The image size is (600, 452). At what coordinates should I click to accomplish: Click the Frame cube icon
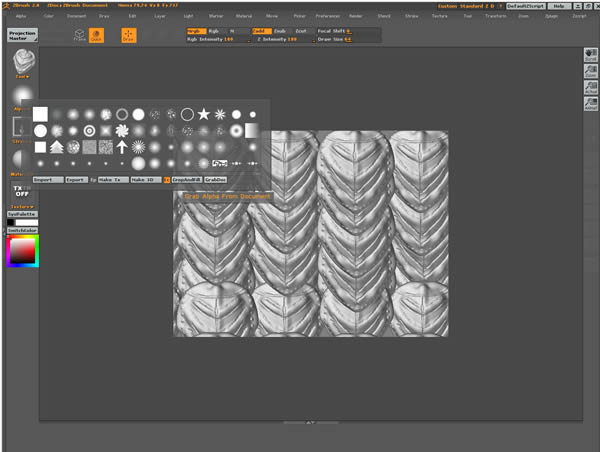tap(80, 35)
